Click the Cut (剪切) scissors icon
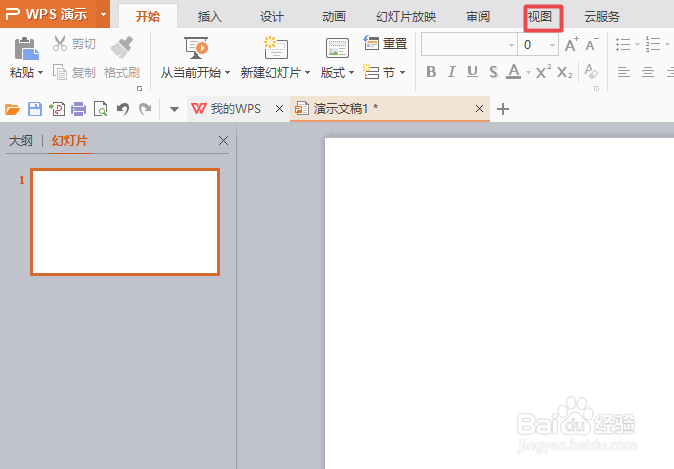Image resolution: width=674 pixels, height=469 pixels. [x=60, y=43]
